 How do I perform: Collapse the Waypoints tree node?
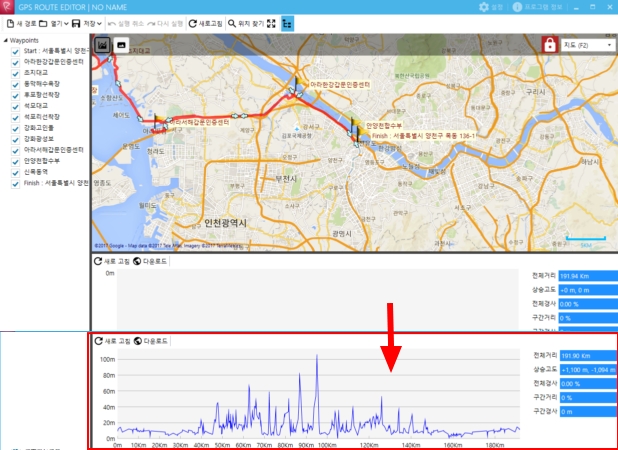[x=6, y=40]
